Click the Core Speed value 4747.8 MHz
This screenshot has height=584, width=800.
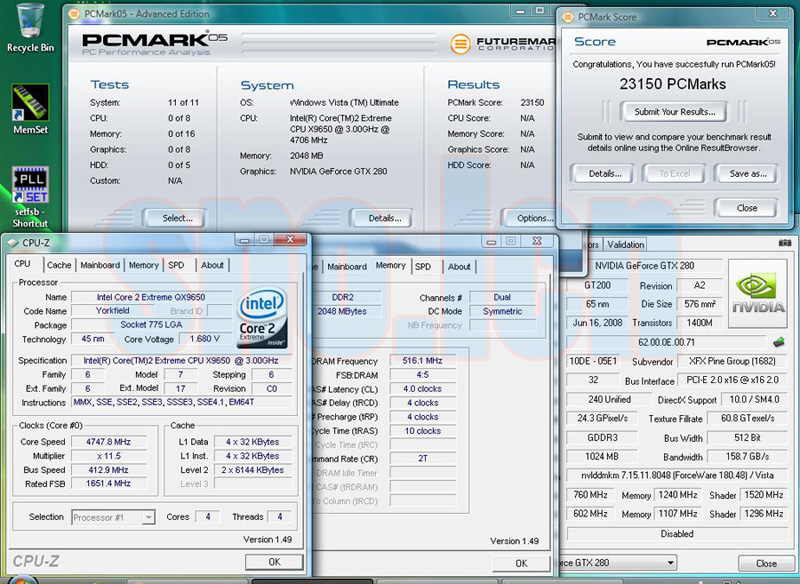(108, 442)
